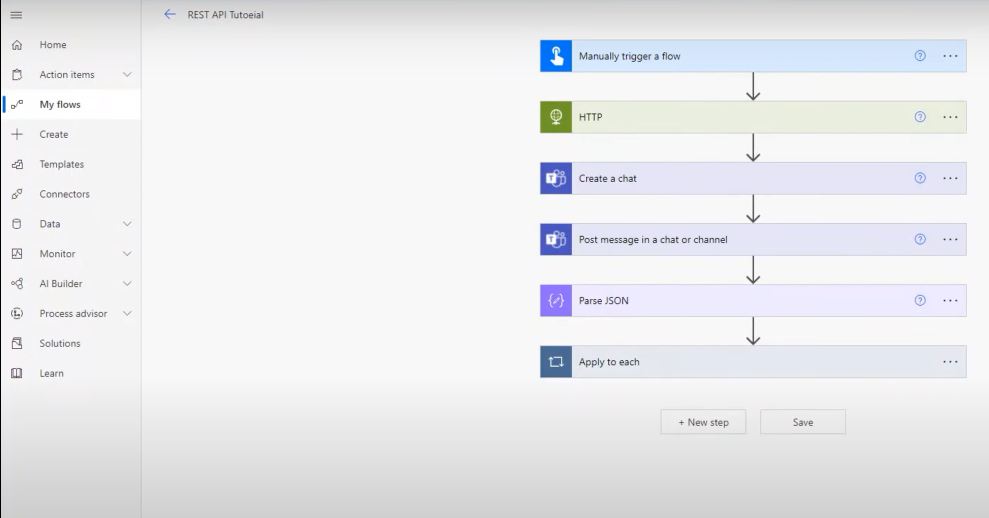Click the Teams icon on Post message step
The image size is (989, 518).
556,239
